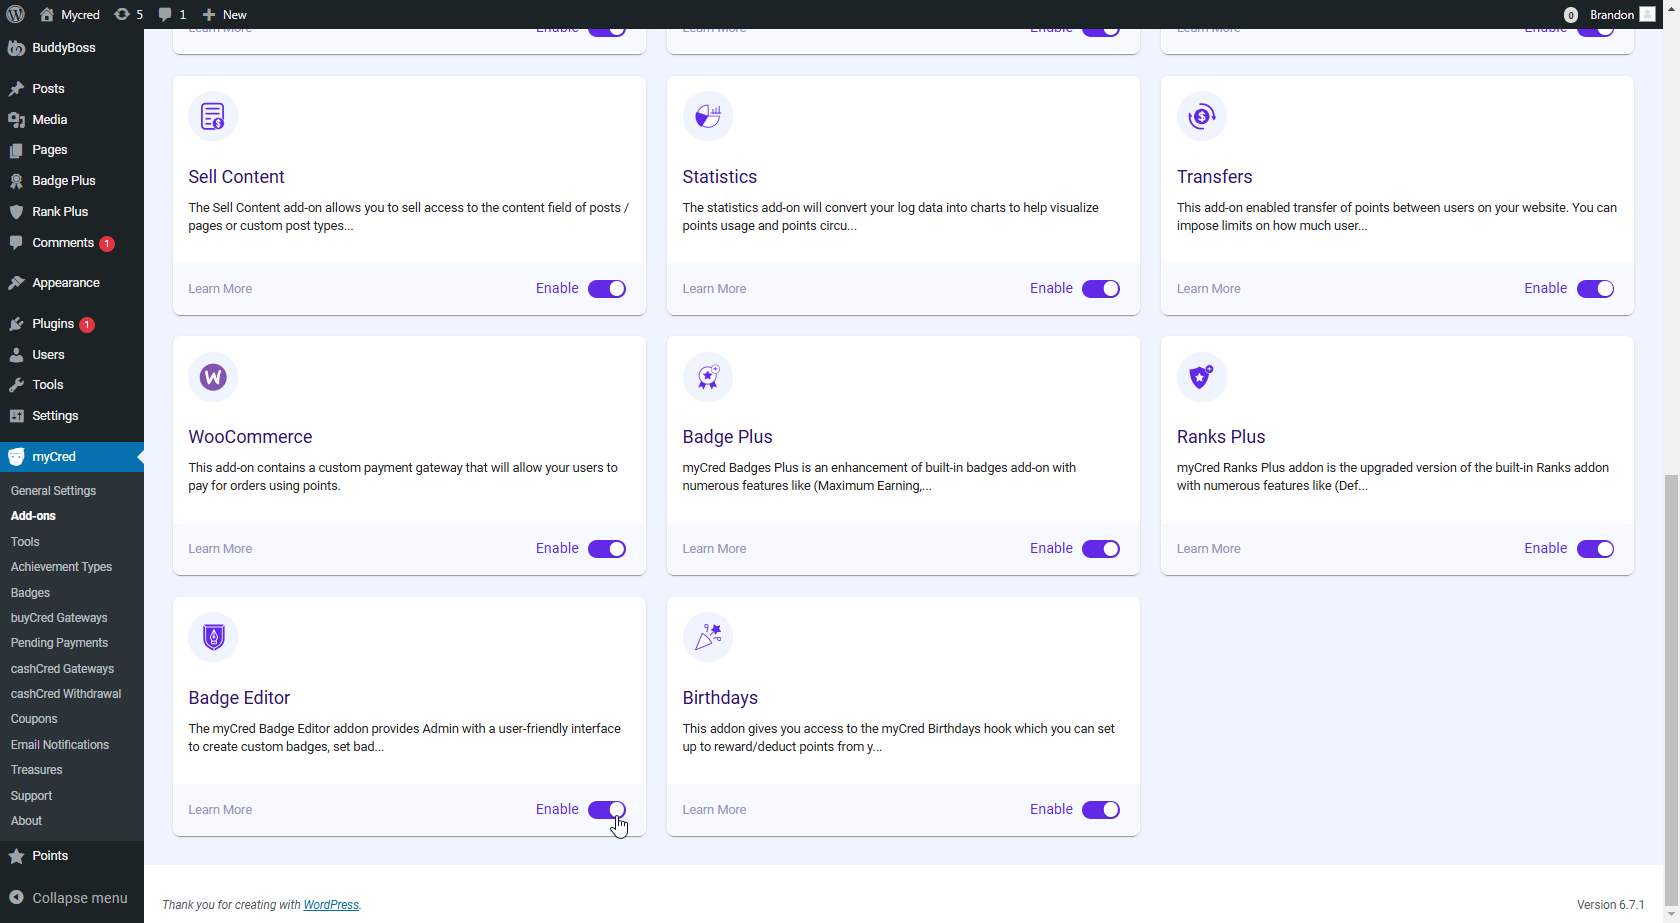Click the Birthdays party popper icon
Screen dimensions: 1680x923
coord(707,637)
